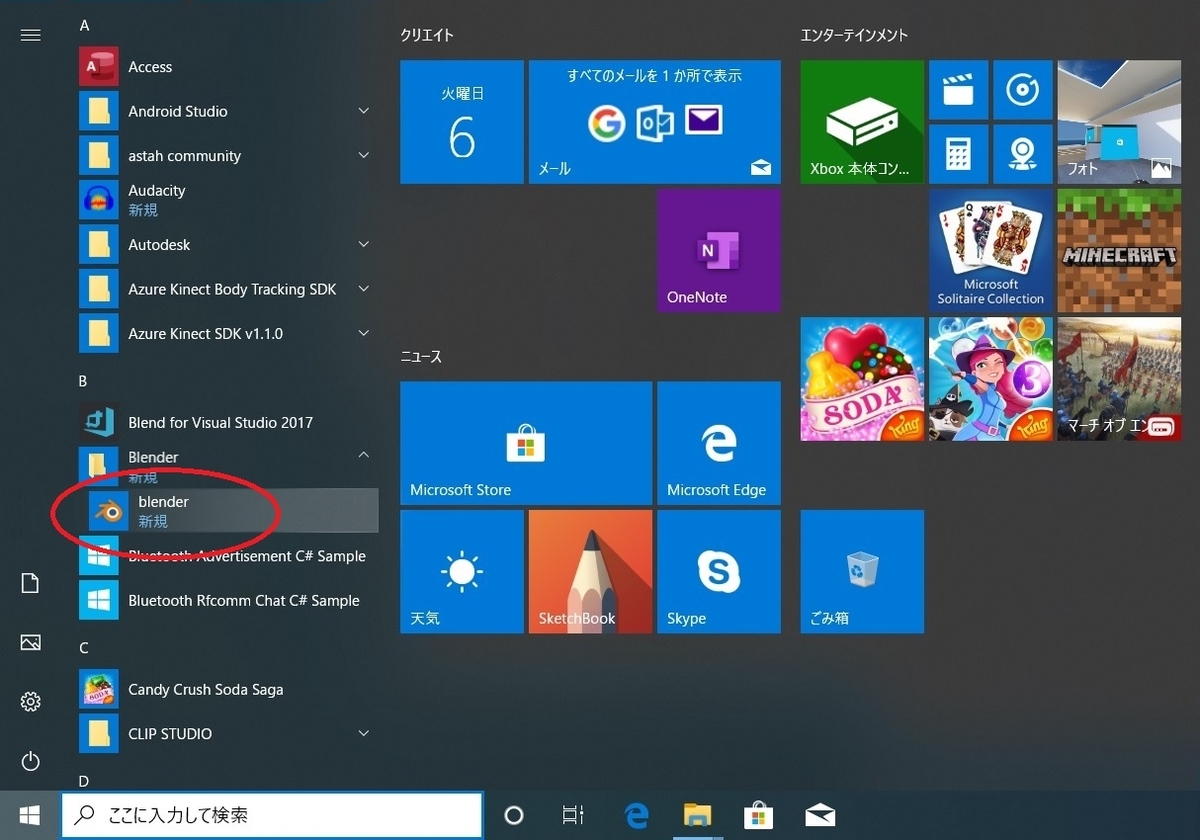Open Microsoft Solitaire Collection tile
The height and width of the screenshot is (840, 1200).
pos(990,250)
